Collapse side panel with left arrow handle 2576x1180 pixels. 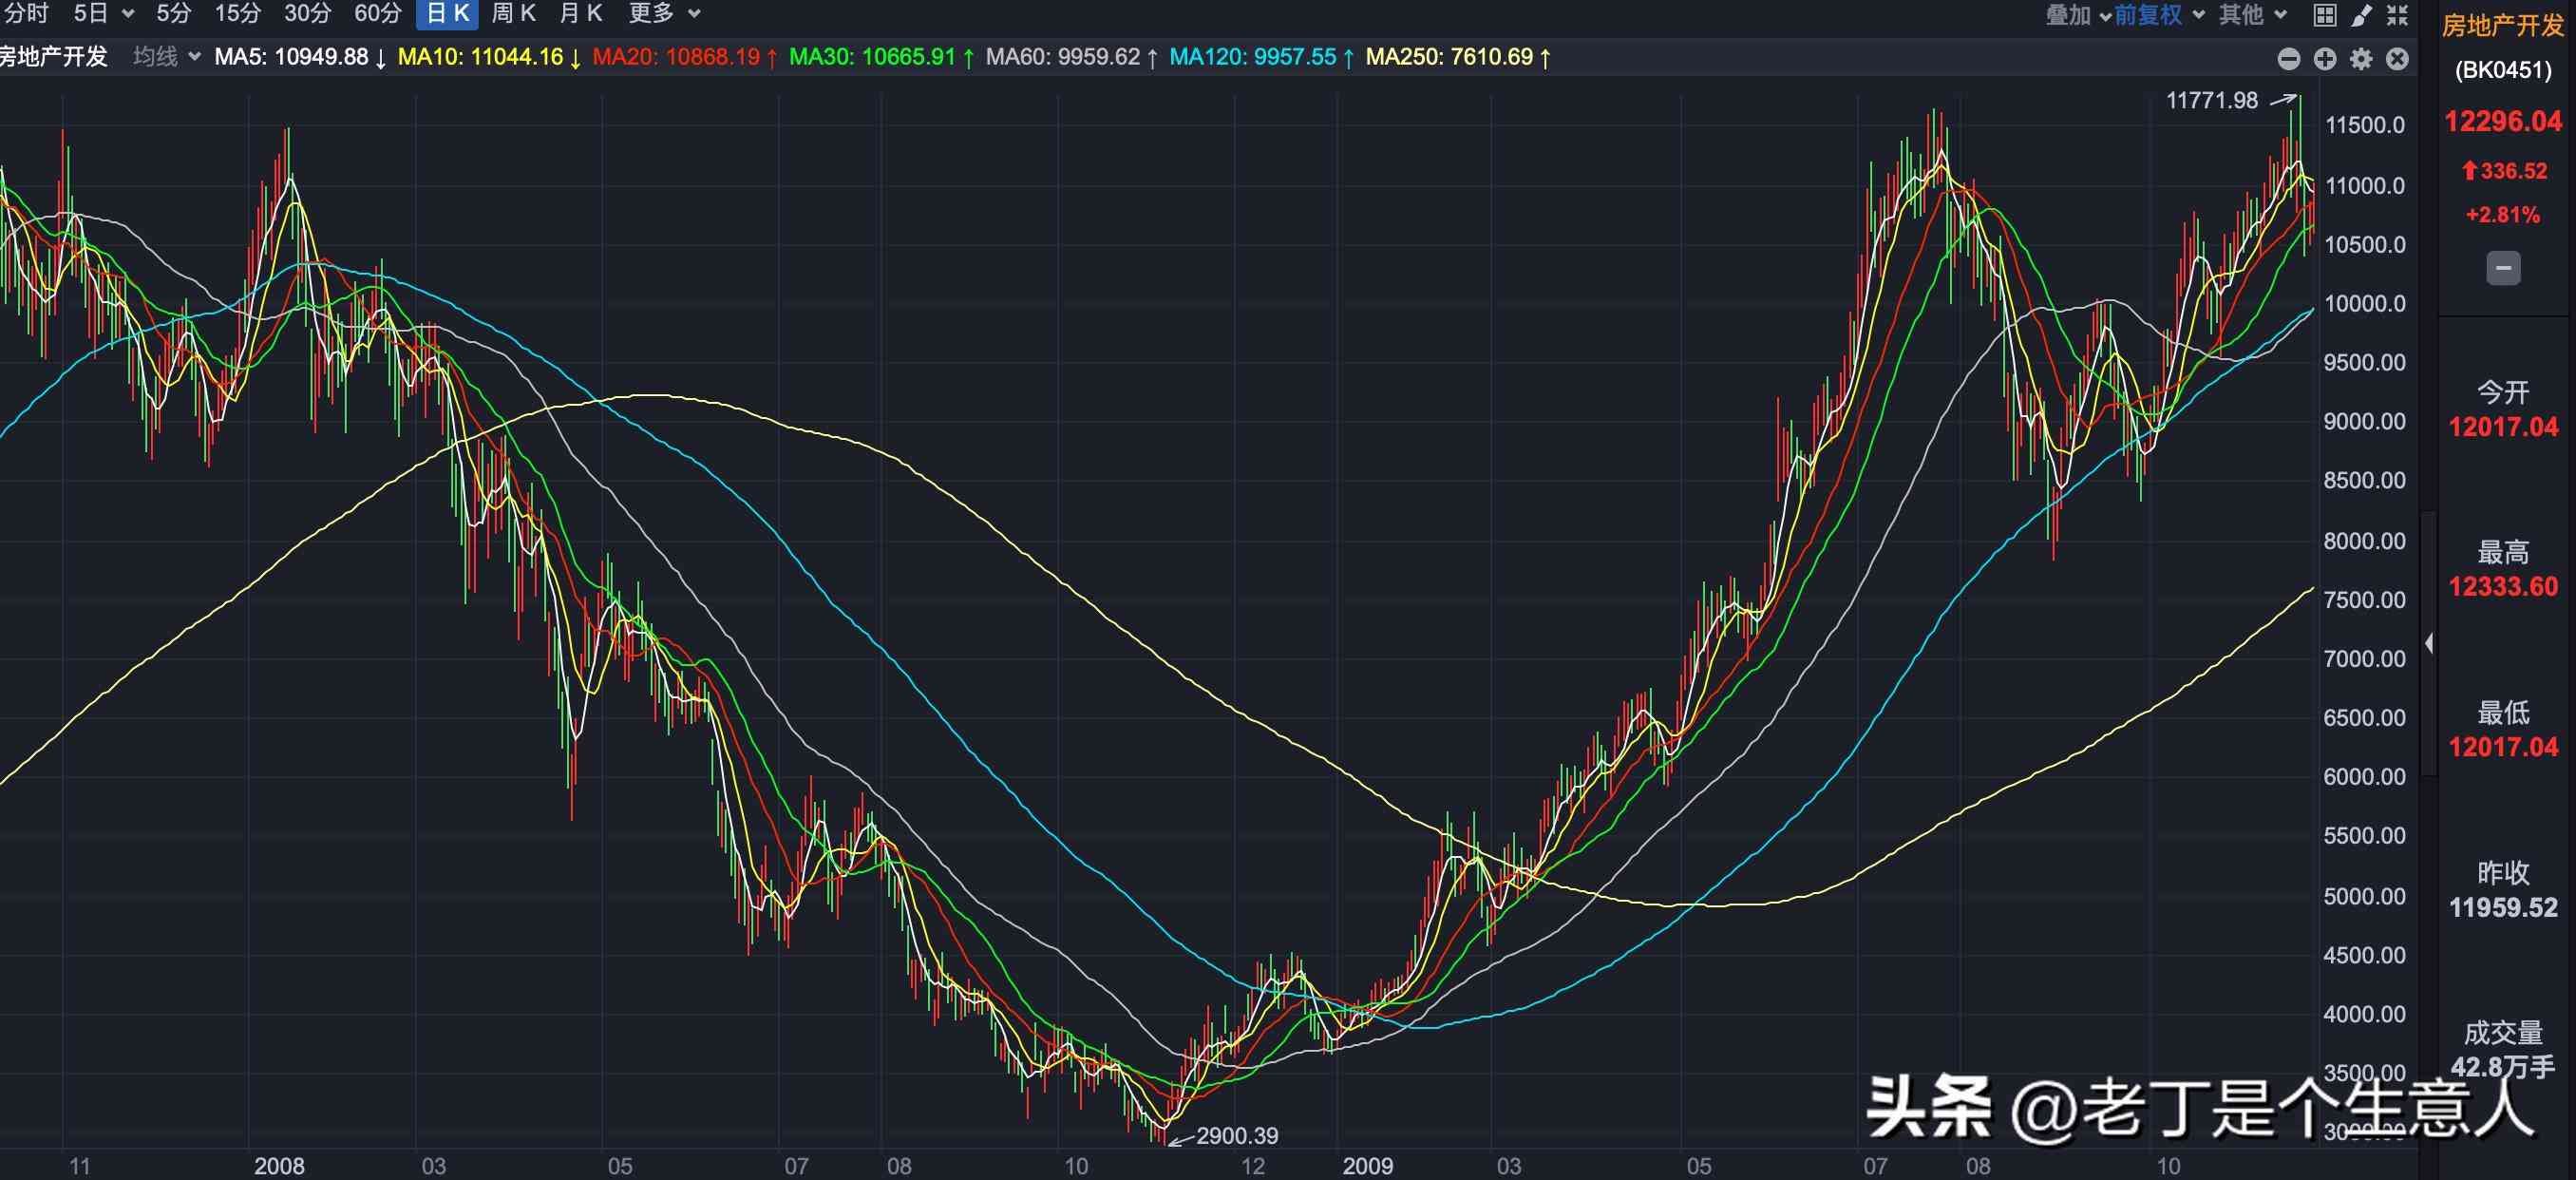pos(2429,643)
